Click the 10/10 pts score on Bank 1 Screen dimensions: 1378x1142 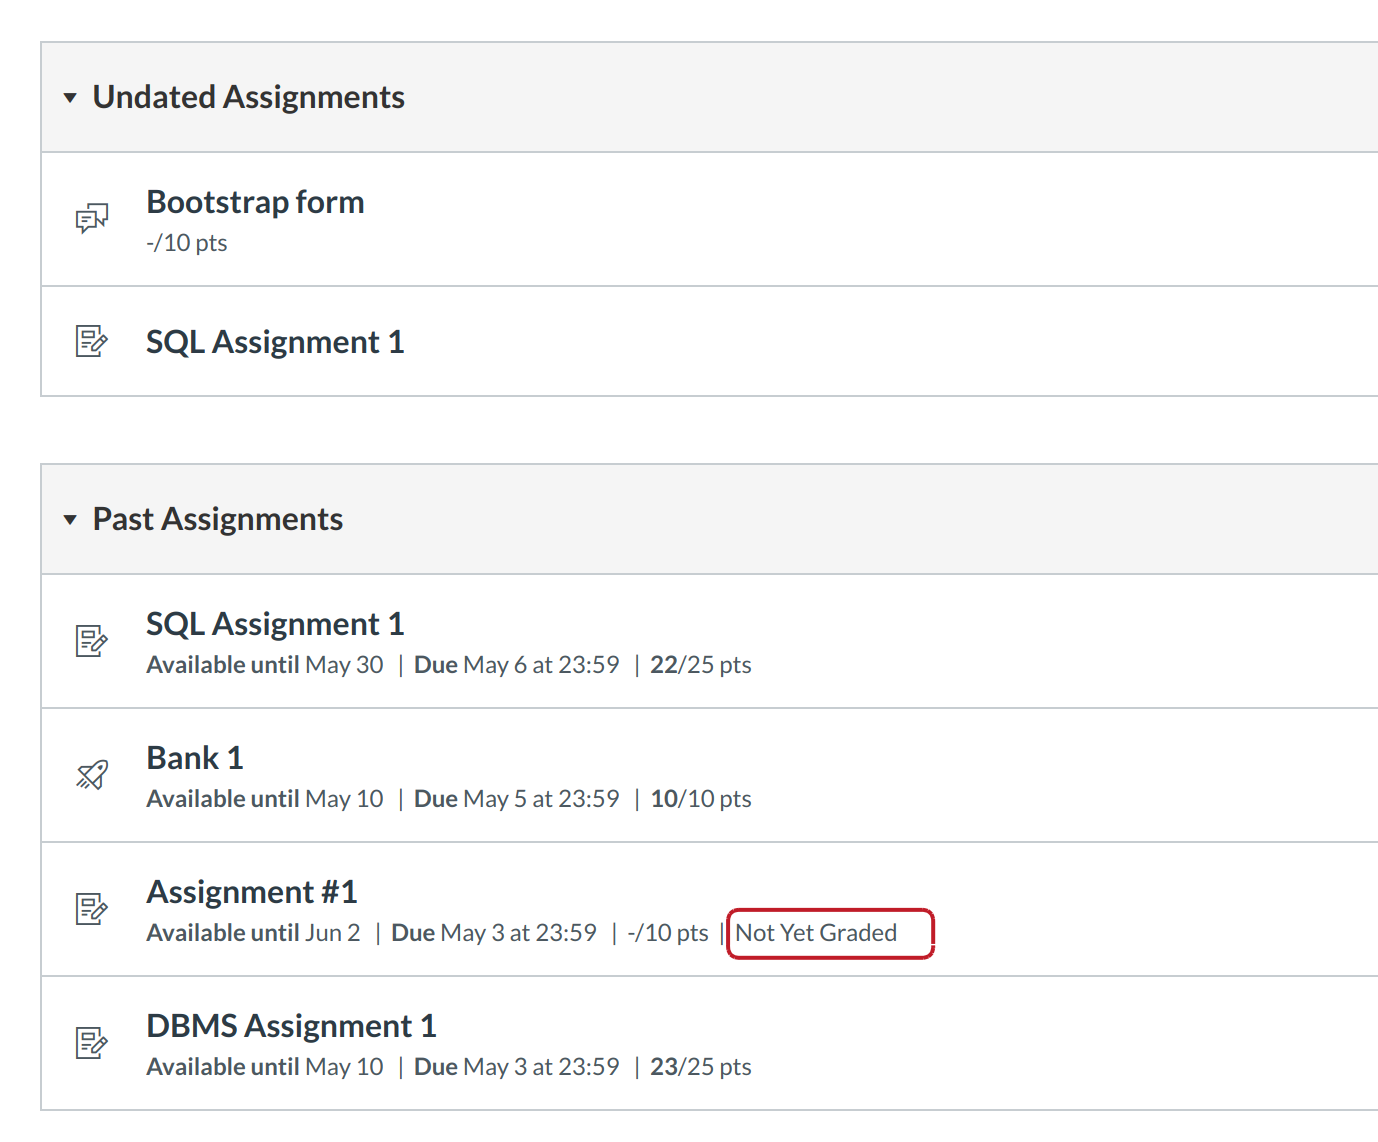700,799
